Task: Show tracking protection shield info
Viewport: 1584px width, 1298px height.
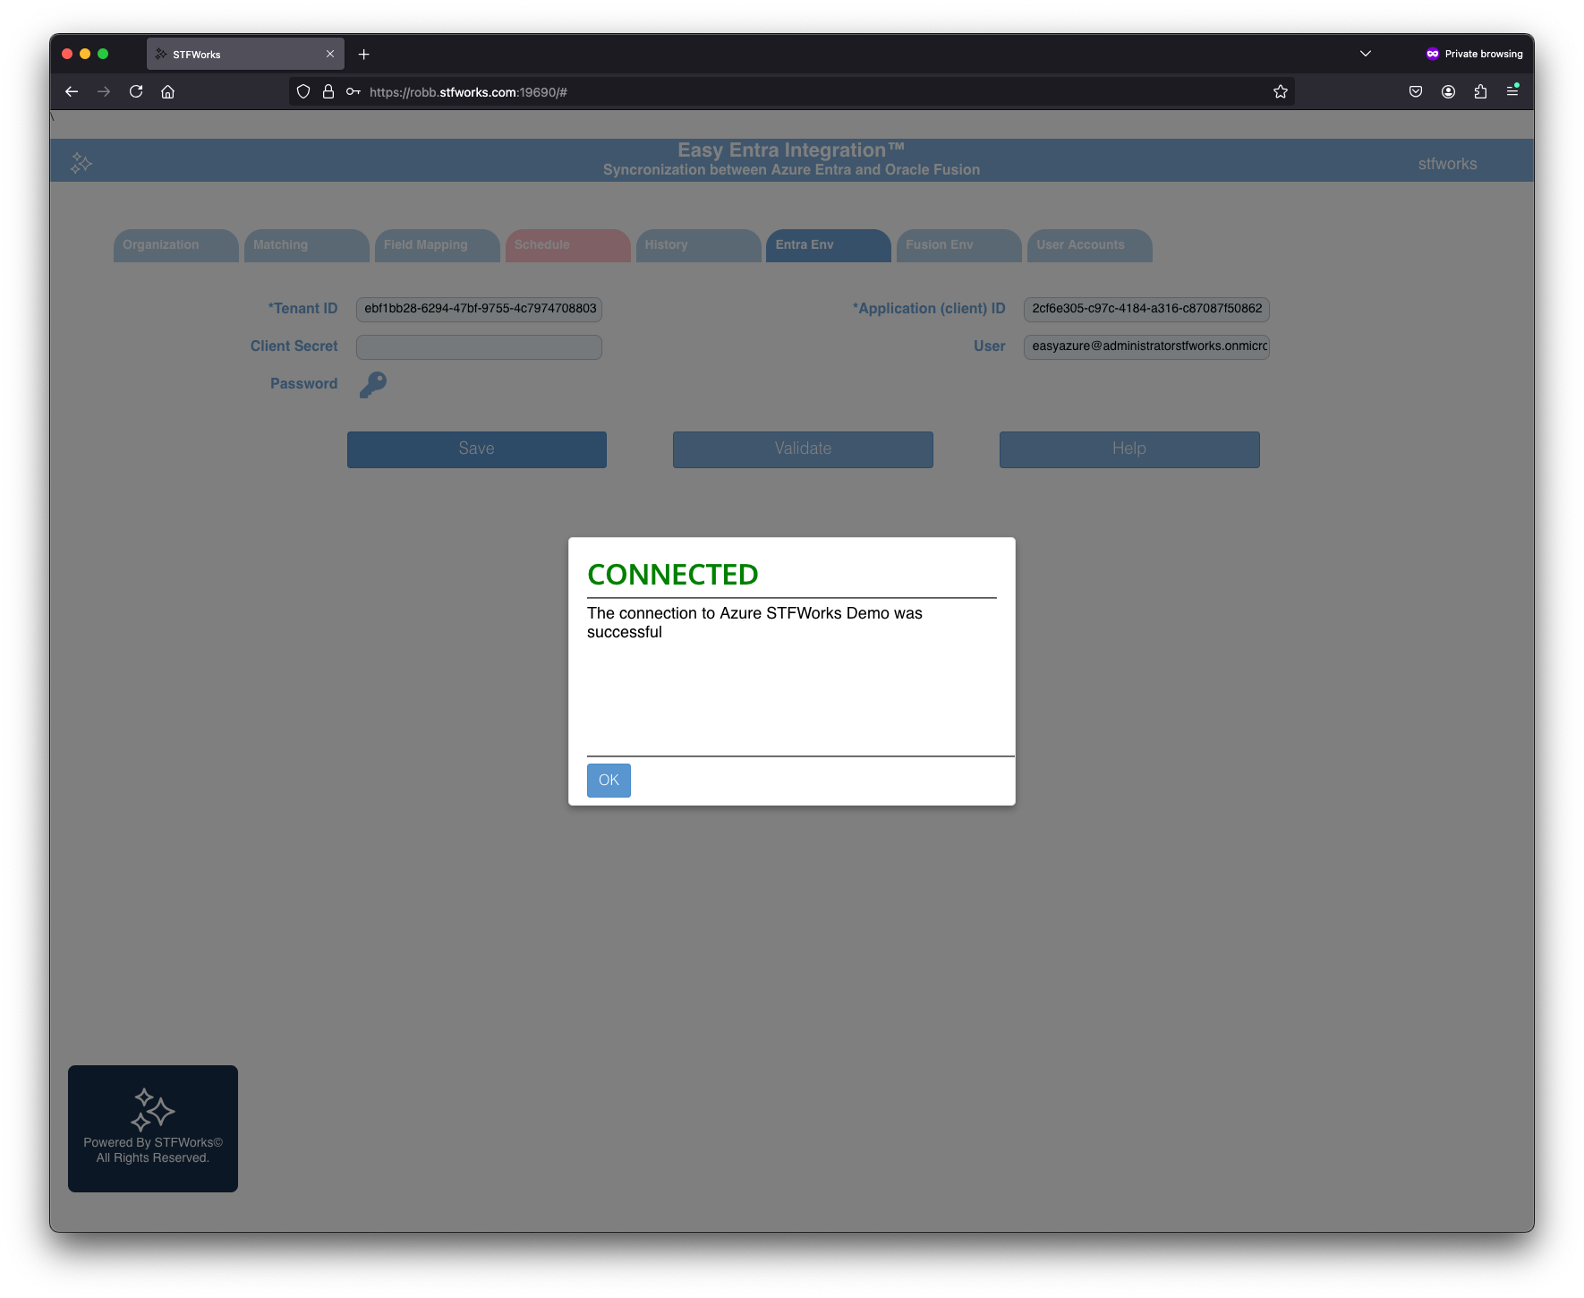Action: pos(304,92)
